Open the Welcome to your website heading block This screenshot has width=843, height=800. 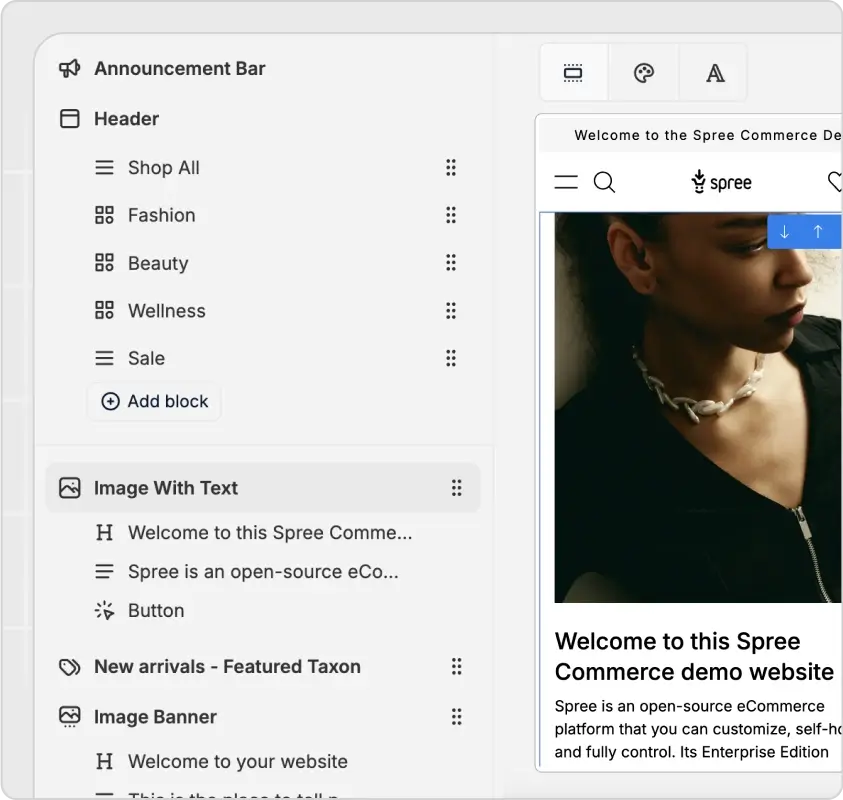point(237,762)
